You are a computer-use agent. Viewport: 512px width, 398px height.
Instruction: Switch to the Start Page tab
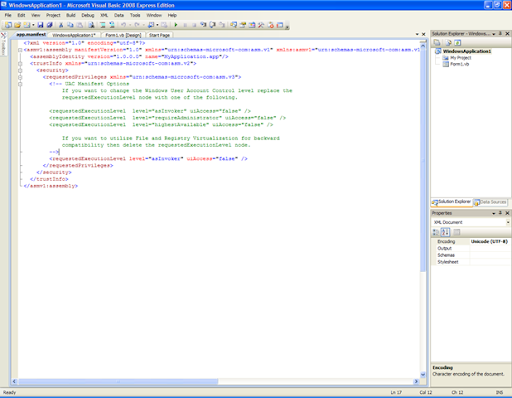(159, 35)
